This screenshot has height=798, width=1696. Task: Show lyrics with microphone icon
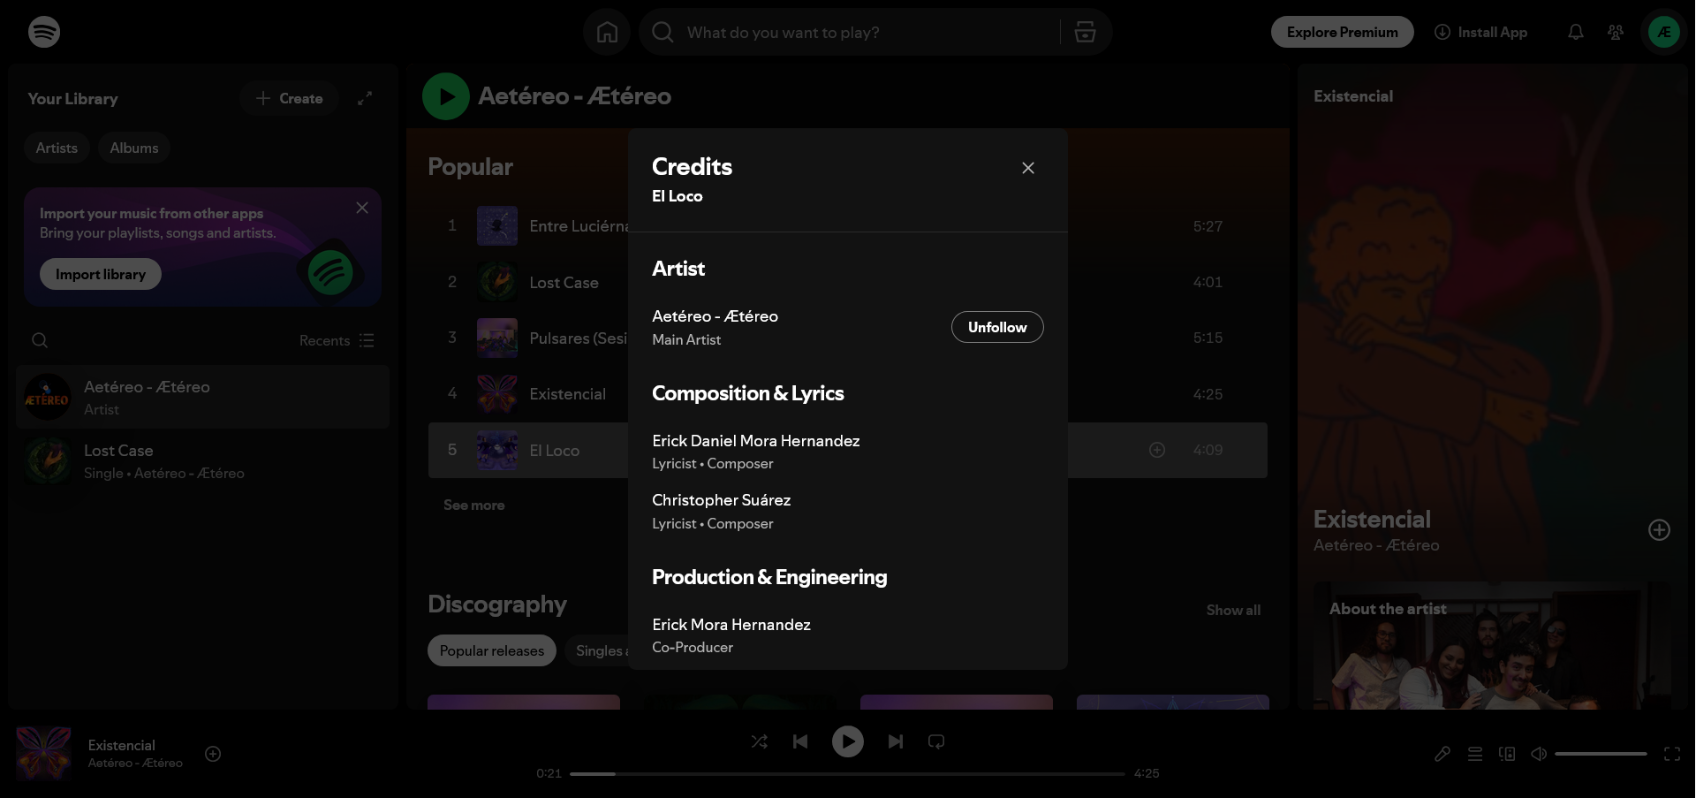coord(1442,754)
